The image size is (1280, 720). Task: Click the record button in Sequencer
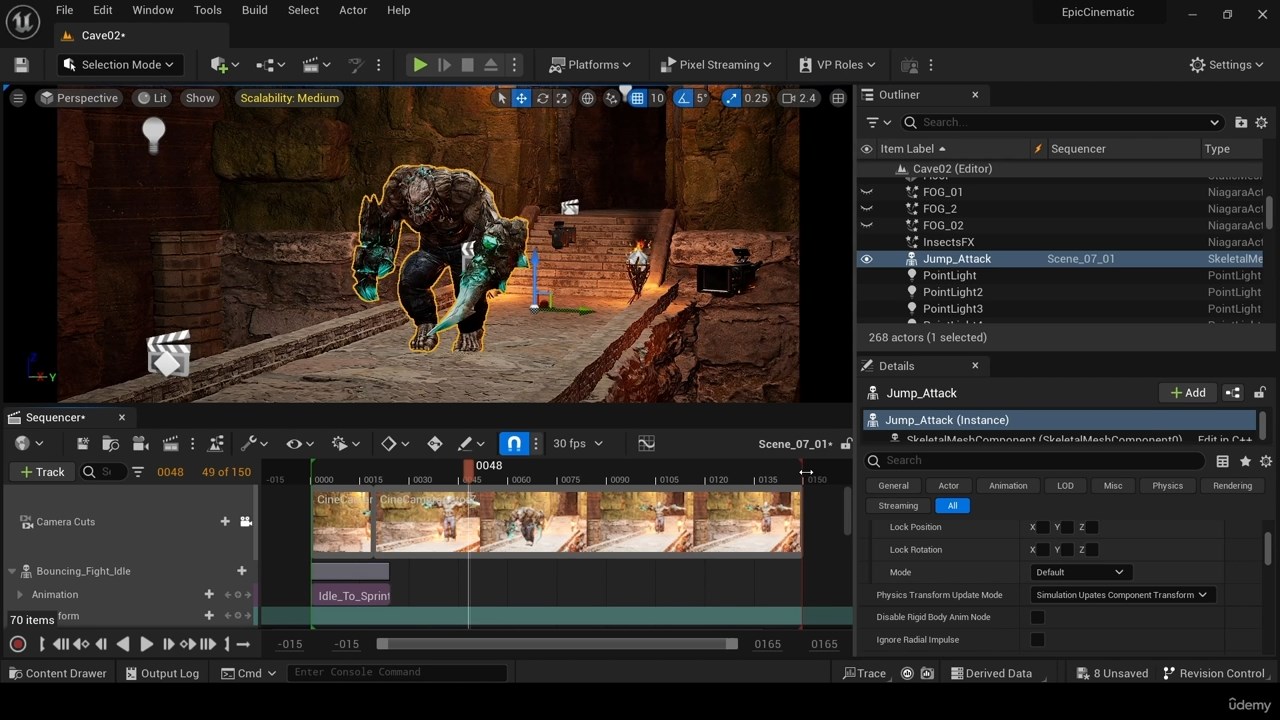click(x=18, y=645)
